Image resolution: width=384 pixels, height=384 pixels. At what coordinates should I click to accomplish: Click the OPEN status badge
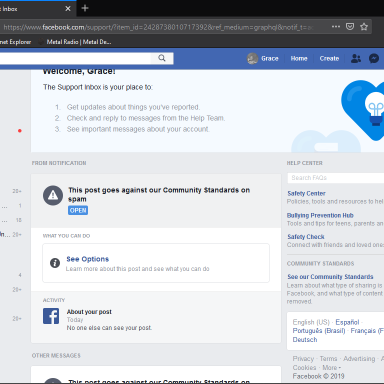tap(78, 210)
